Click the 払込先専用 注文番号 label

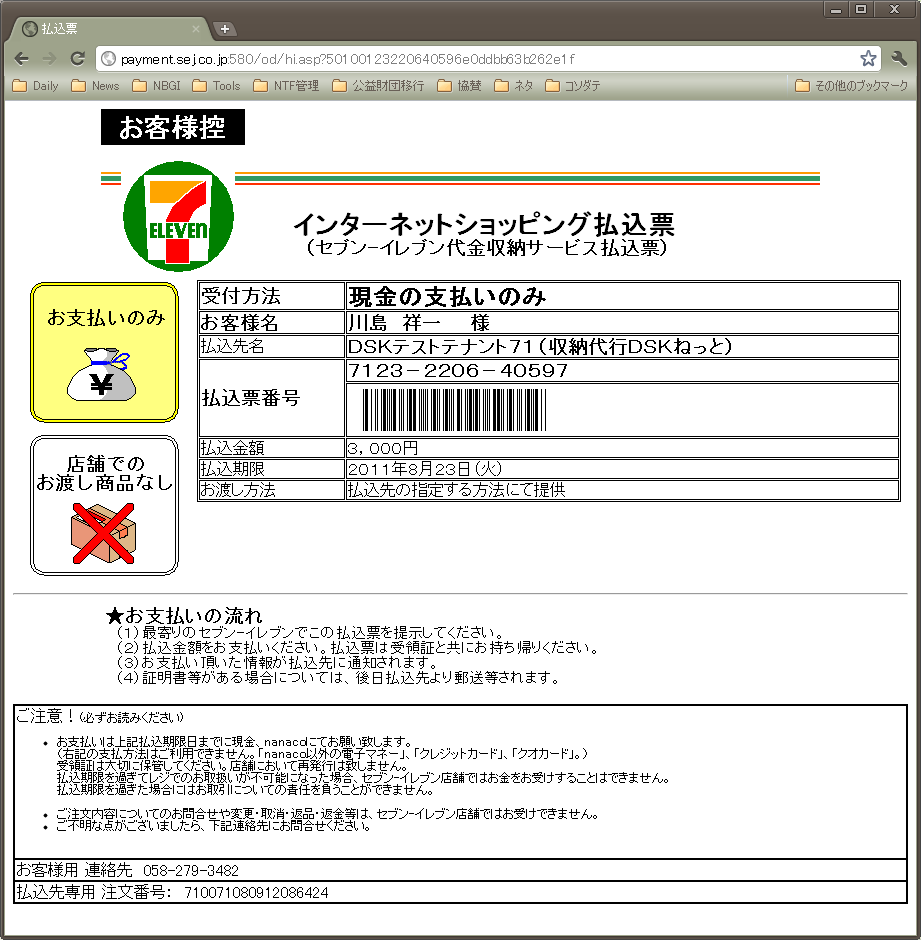click(93, 892)
